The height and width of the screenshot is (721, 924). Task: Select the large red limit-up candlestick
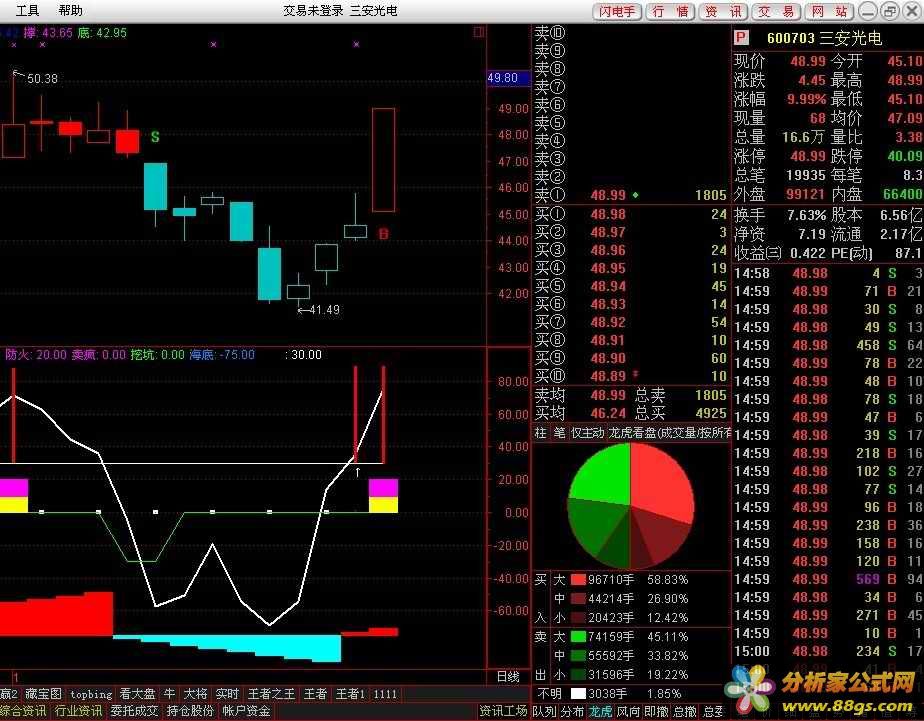384,160
